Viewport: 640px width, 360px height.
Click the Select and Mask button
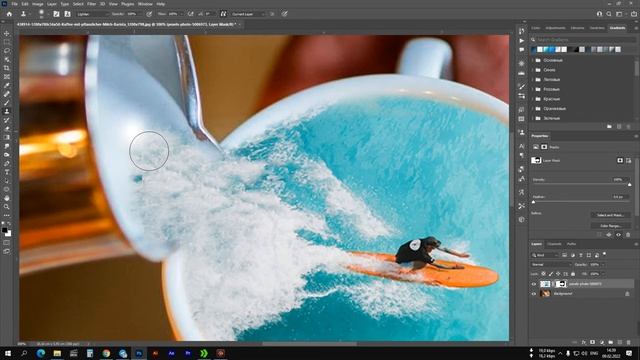pyautogui.click(x=611, y=215)
